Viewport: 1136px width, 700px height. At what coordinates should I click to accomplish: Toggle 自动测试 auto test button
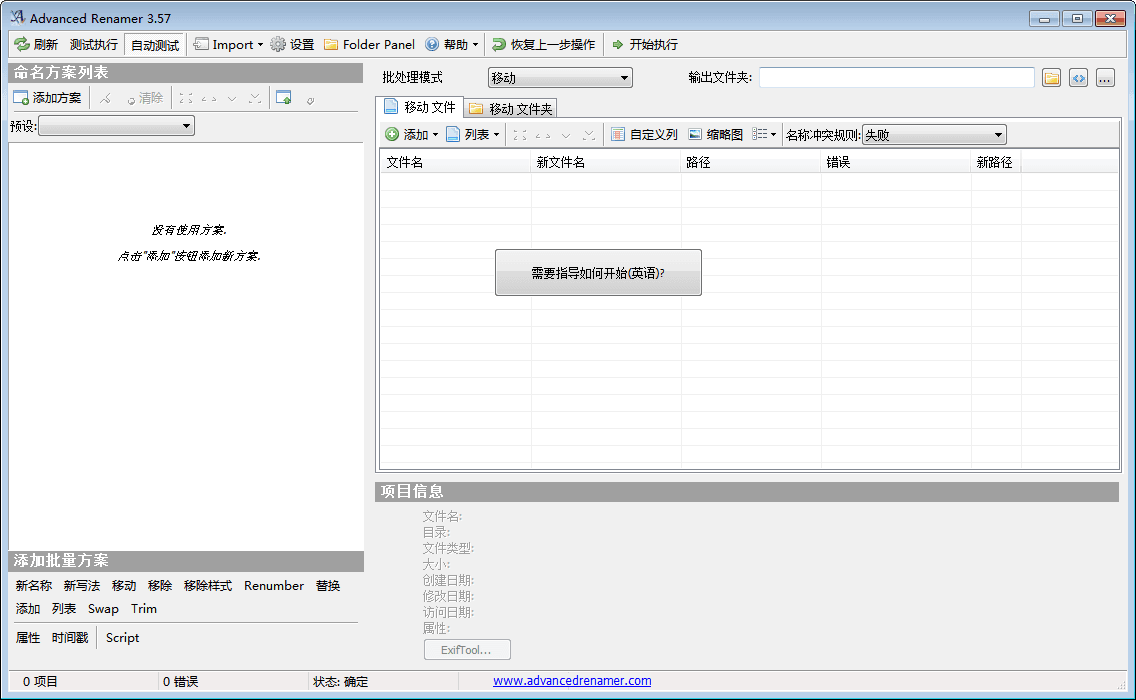(154, 45)
